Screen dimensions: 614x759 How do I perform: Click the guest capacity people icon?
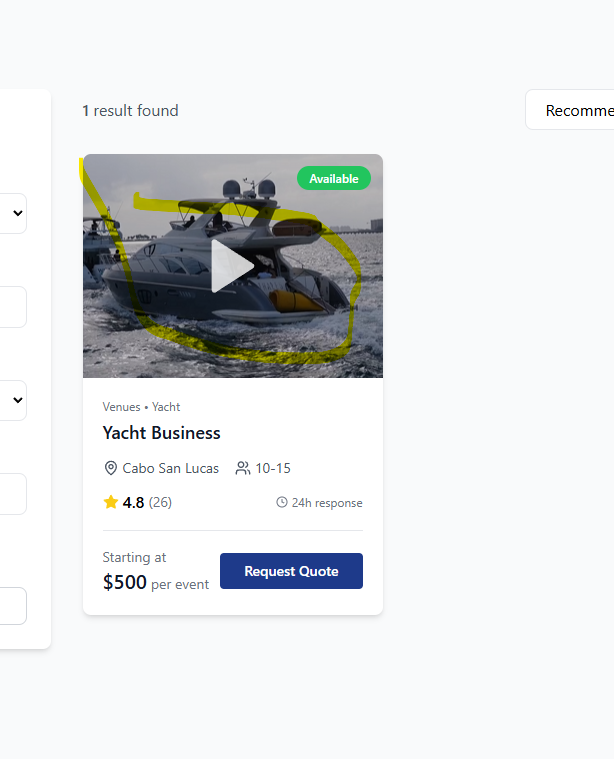pos(243,468)
